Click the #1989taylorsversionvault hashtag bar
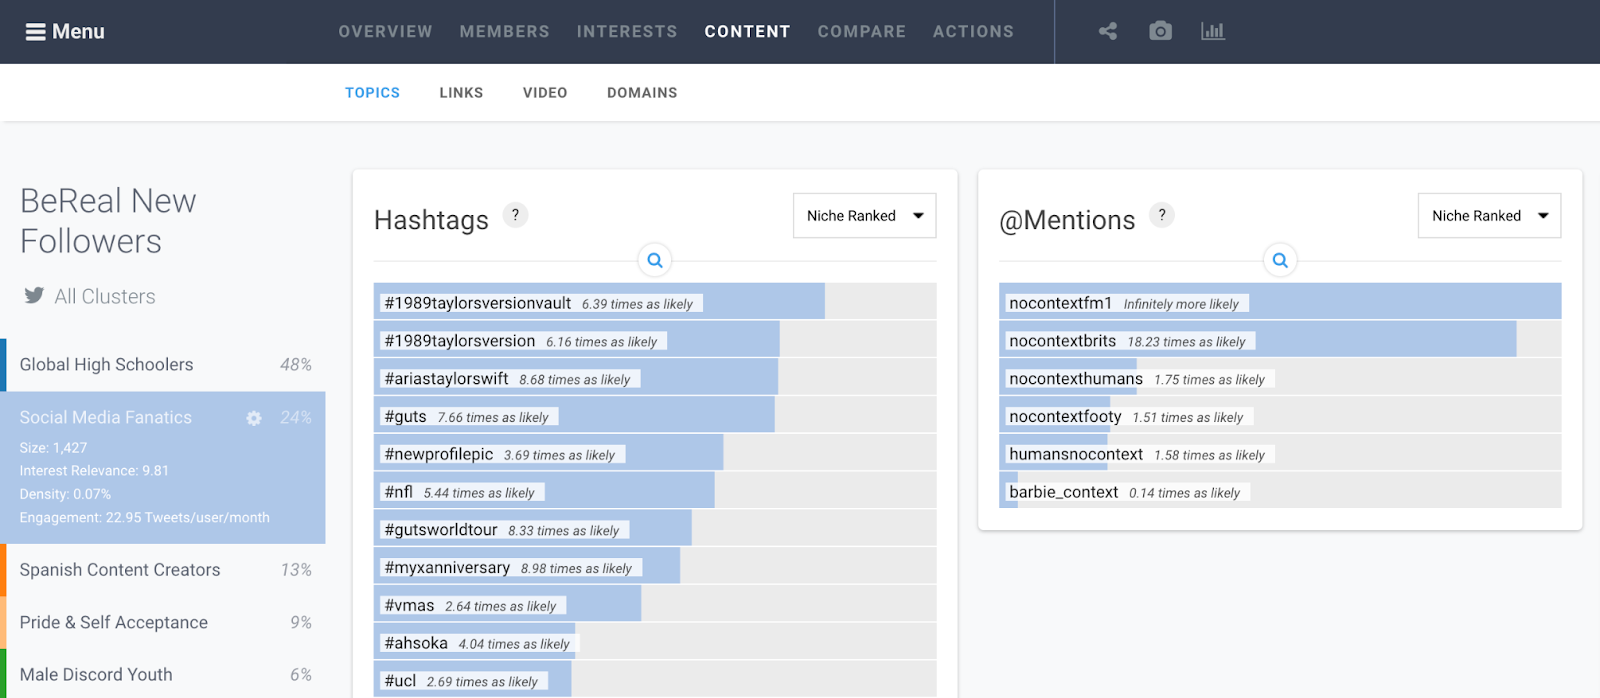The image size is (1600, 698). [655, 302]
